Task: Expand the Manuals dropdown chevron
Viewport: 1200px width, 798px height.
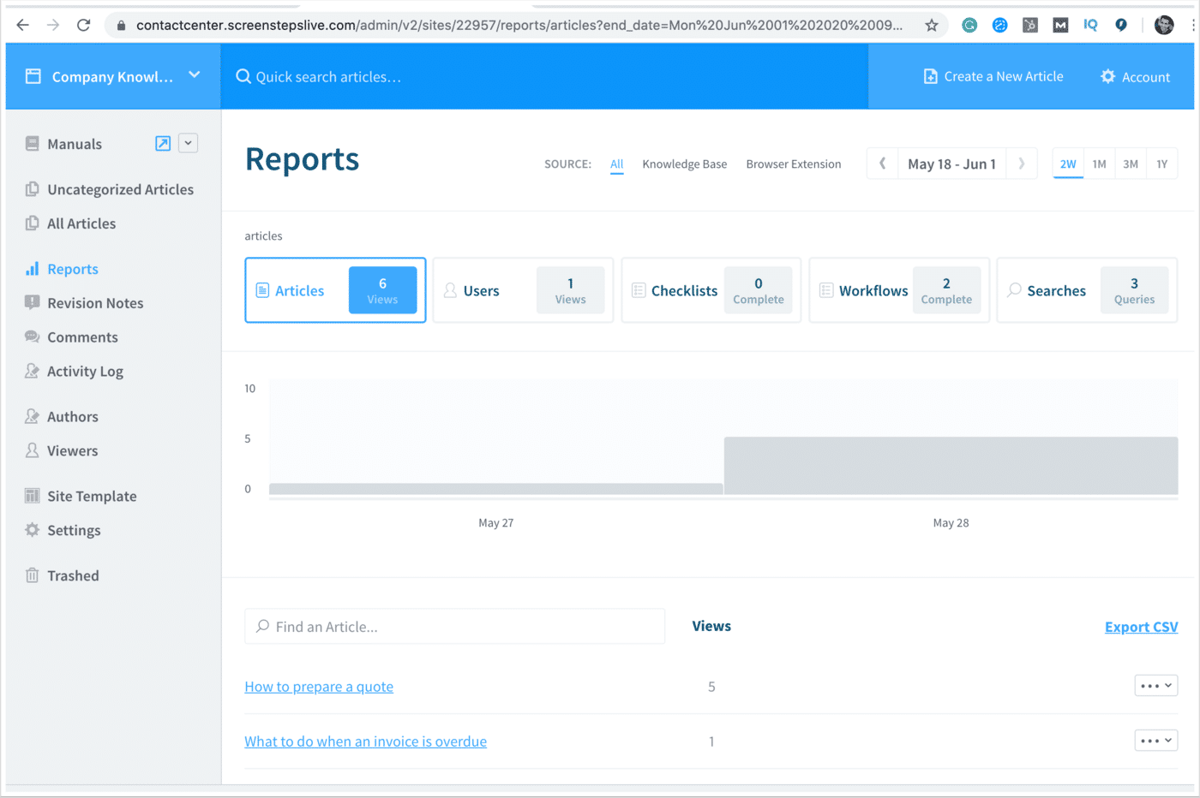Action: tap(186, 143)
